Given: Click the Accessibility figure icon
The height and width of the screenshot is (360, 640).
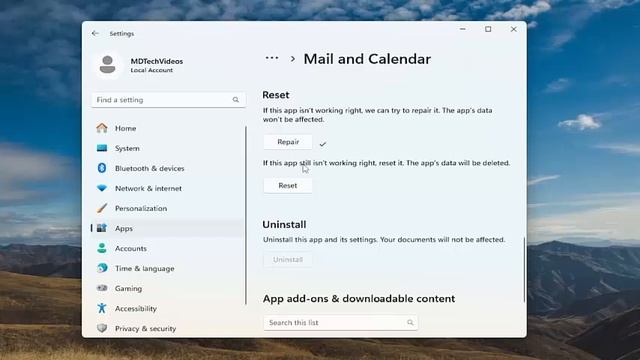Looking at the screenshot, I should click(x=102, y=308).
